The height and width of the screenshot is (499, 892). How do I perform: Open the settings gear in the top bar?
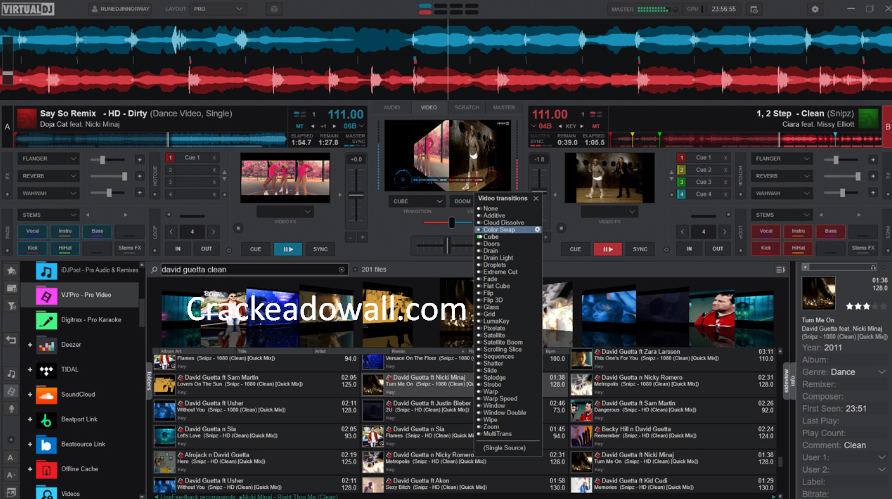point(815,9)
